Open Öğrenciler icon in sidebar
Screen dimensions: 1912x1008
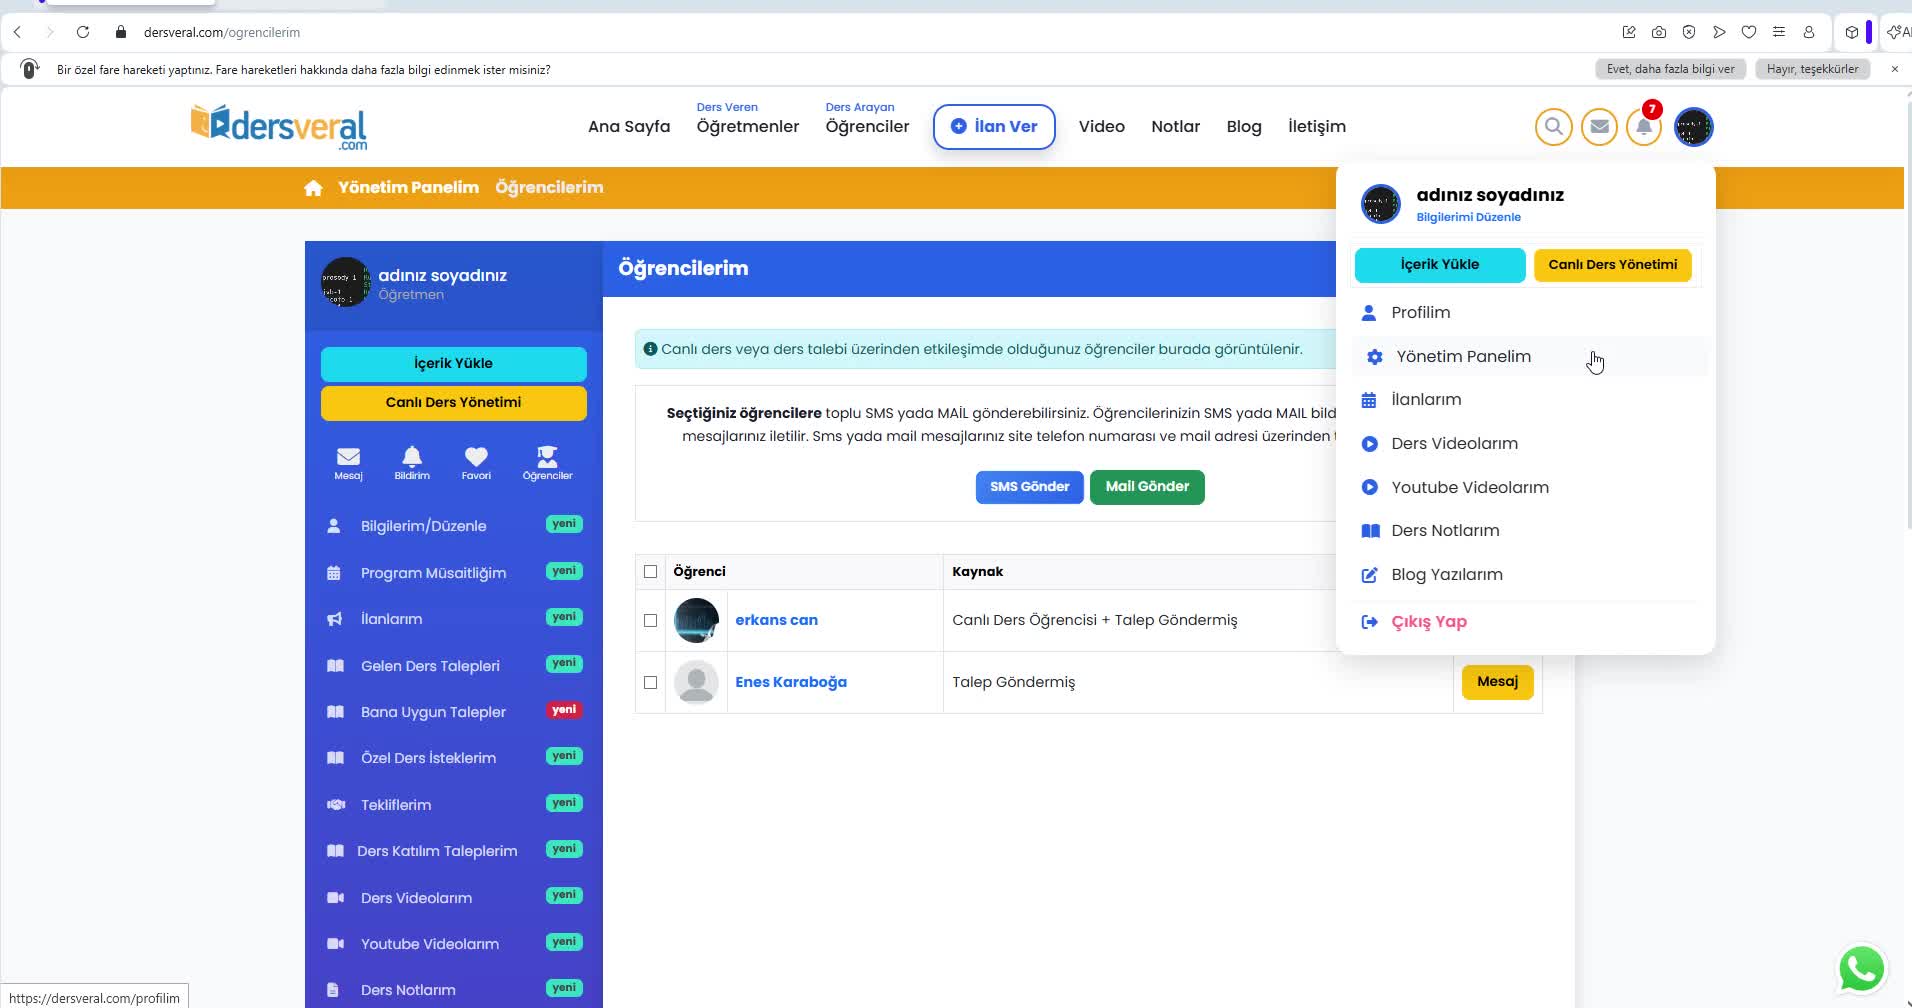click(x=547, y=462)
